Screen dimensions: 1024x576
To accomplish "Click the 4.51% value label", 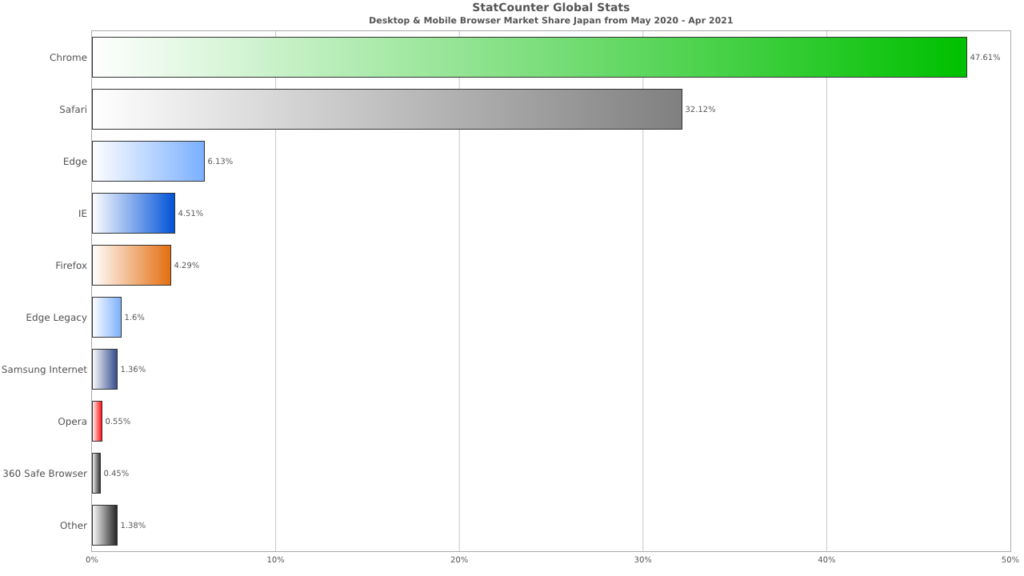I will tap(191, 213).
